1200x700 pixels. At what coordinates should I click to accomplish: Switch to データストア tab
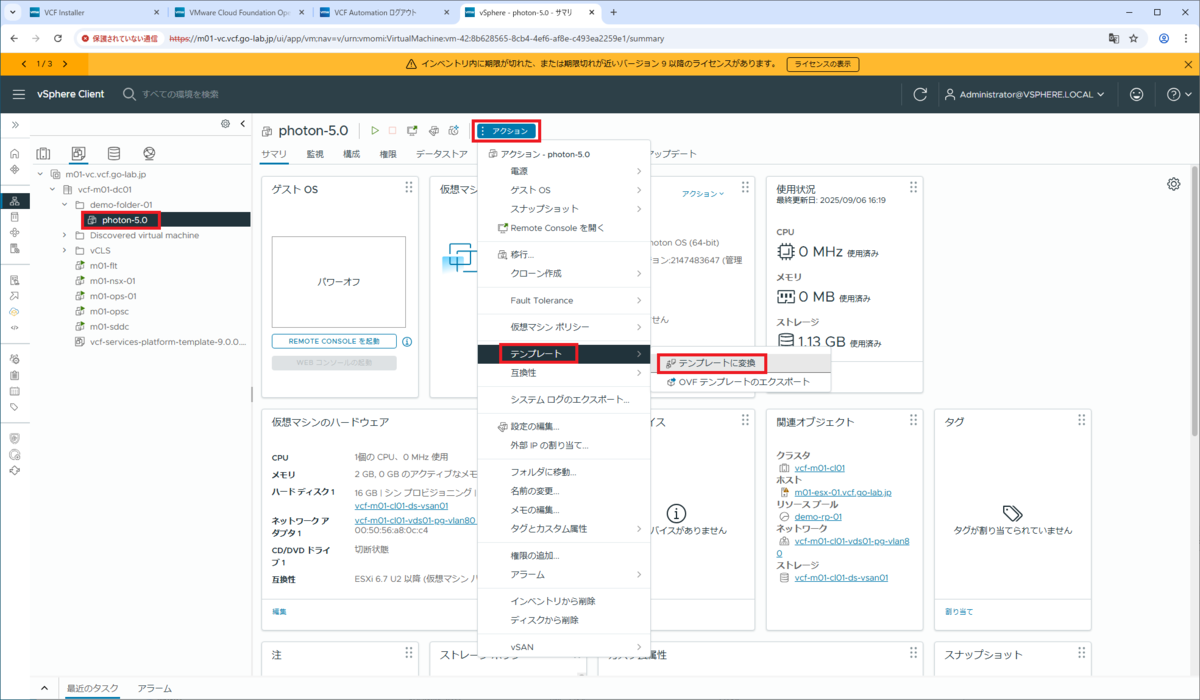tap(442, 154)
